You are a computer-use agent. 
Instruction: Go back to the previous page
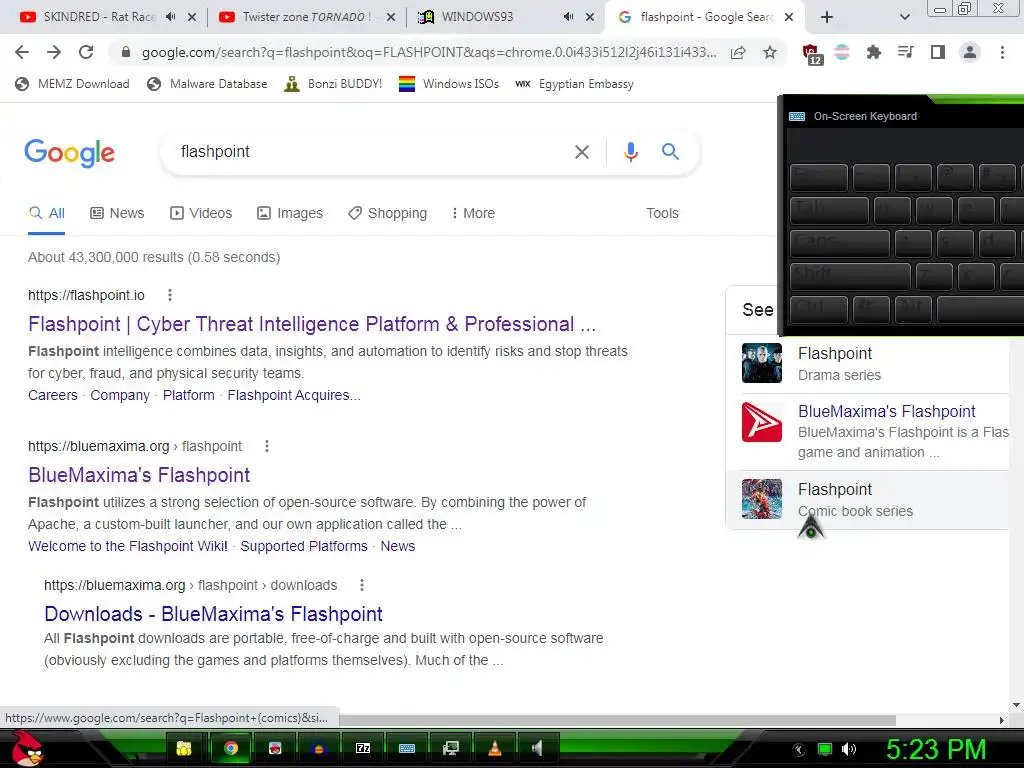click(x=22, y=52)
